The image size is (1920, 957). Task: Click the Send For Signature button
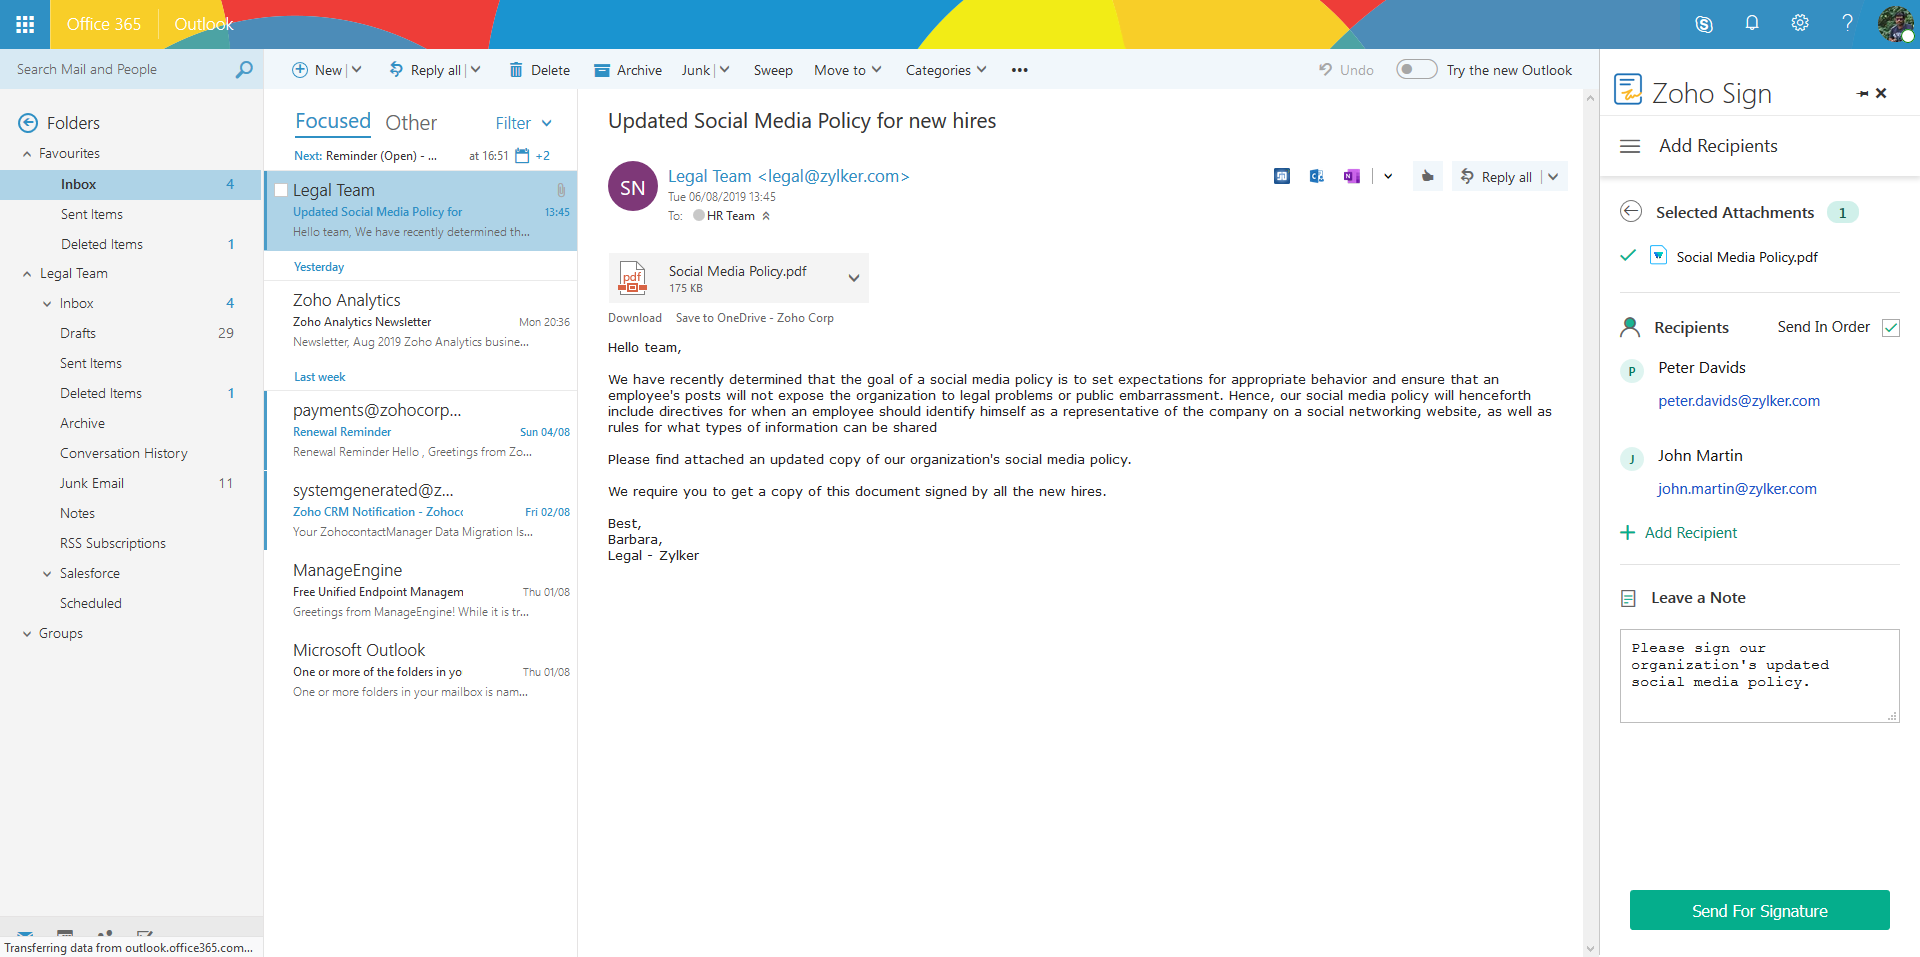pos(1759,910)
